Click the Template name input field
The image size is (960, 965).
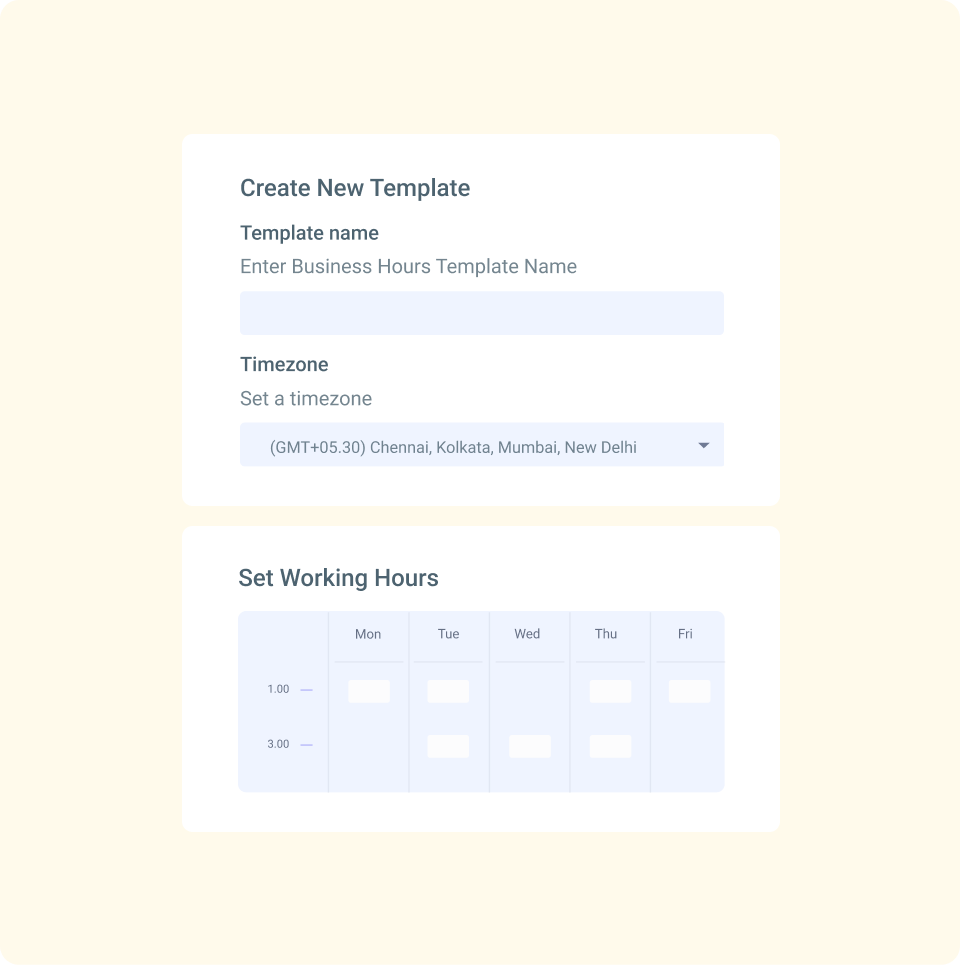pos(481,312)
